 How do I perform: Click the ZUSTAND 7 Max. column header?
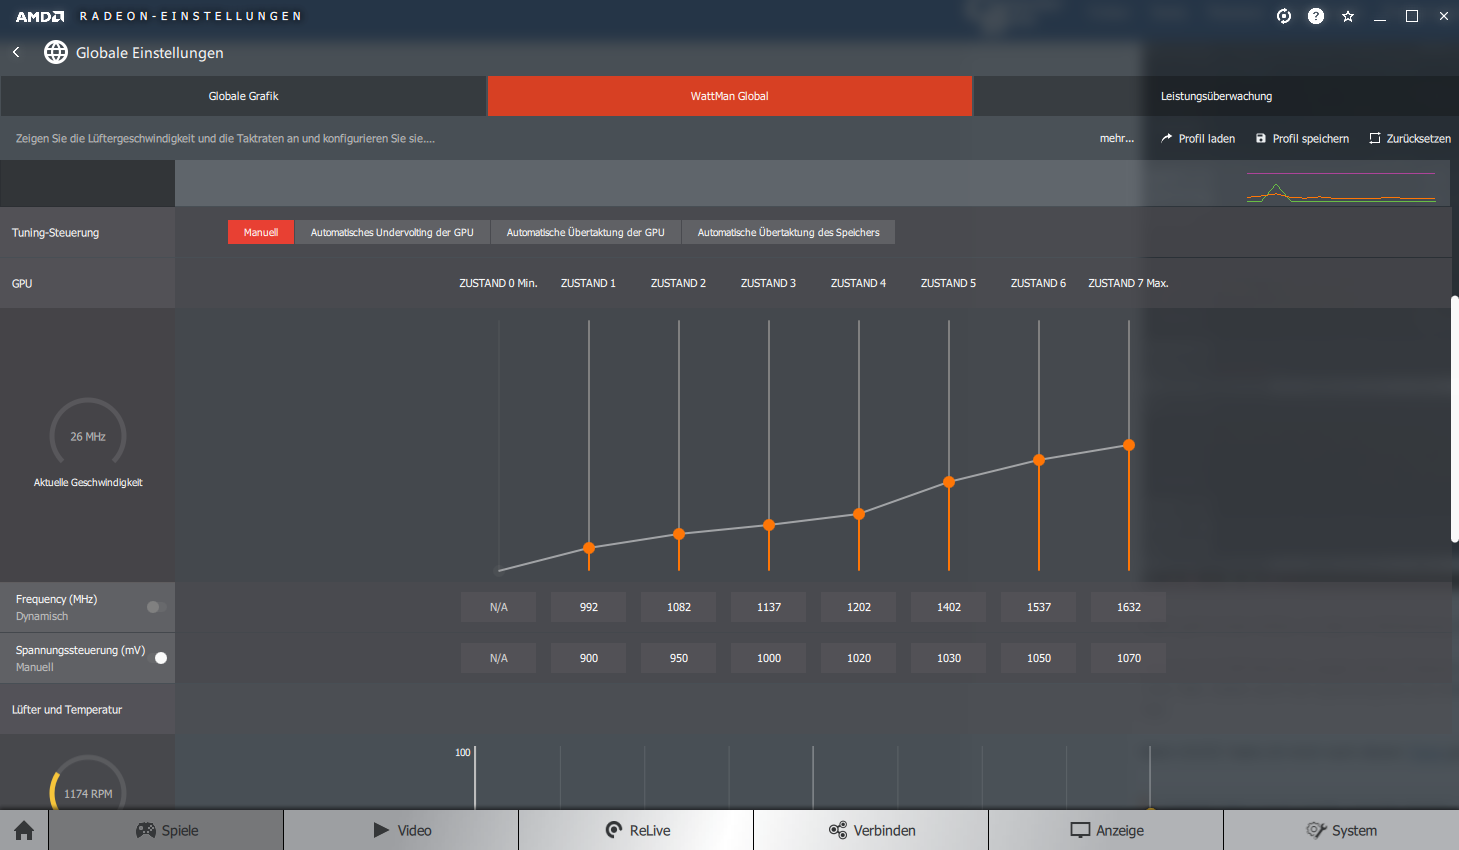tap(1128, 283)
